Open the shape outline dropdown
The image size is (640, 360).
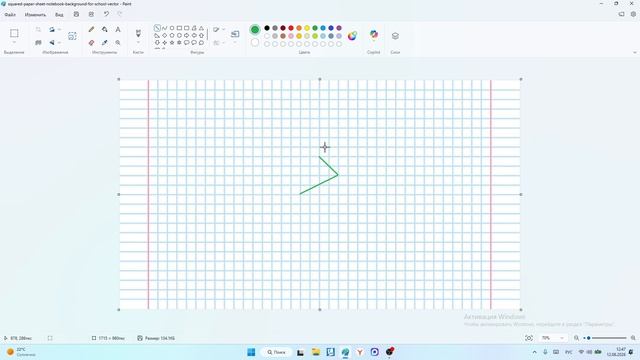click(x=219, y=29)
